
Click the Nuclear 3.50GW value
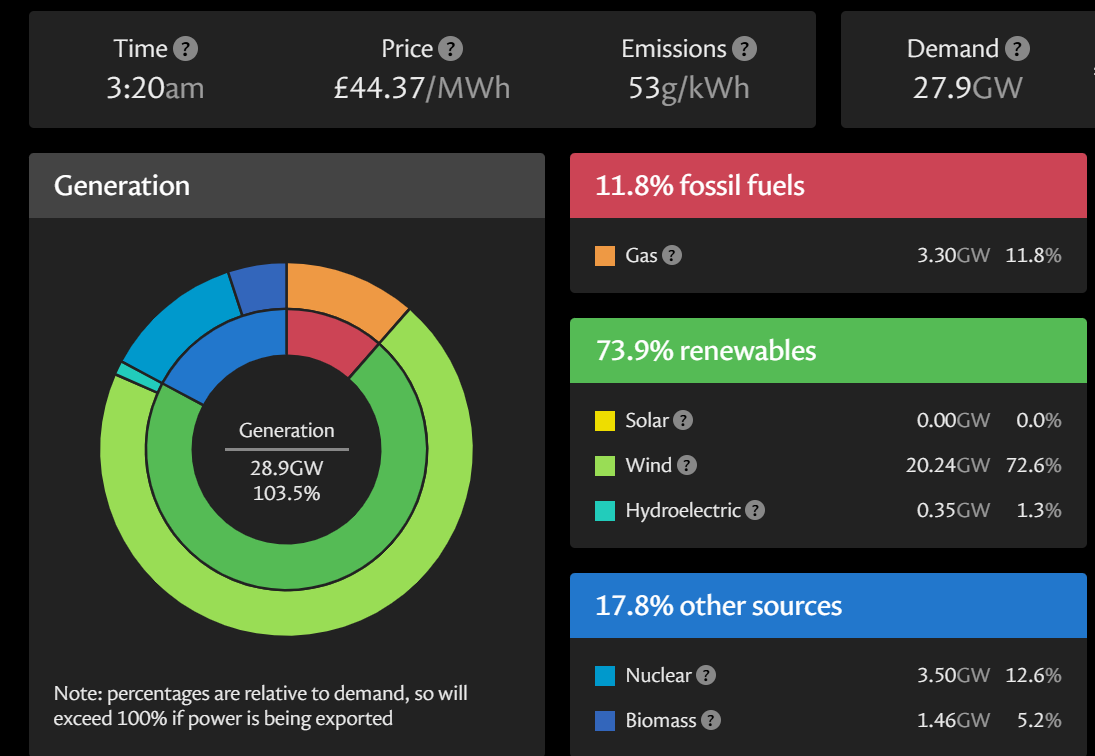[953, 675]
